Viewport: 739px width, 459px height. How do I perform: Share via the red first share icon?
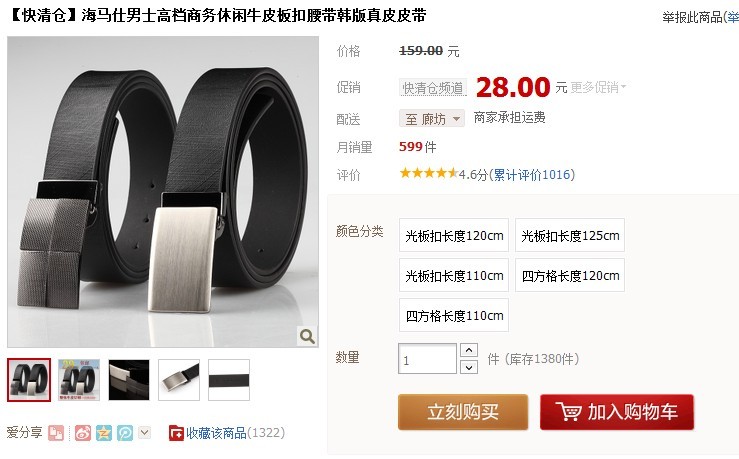coord(56,433)
